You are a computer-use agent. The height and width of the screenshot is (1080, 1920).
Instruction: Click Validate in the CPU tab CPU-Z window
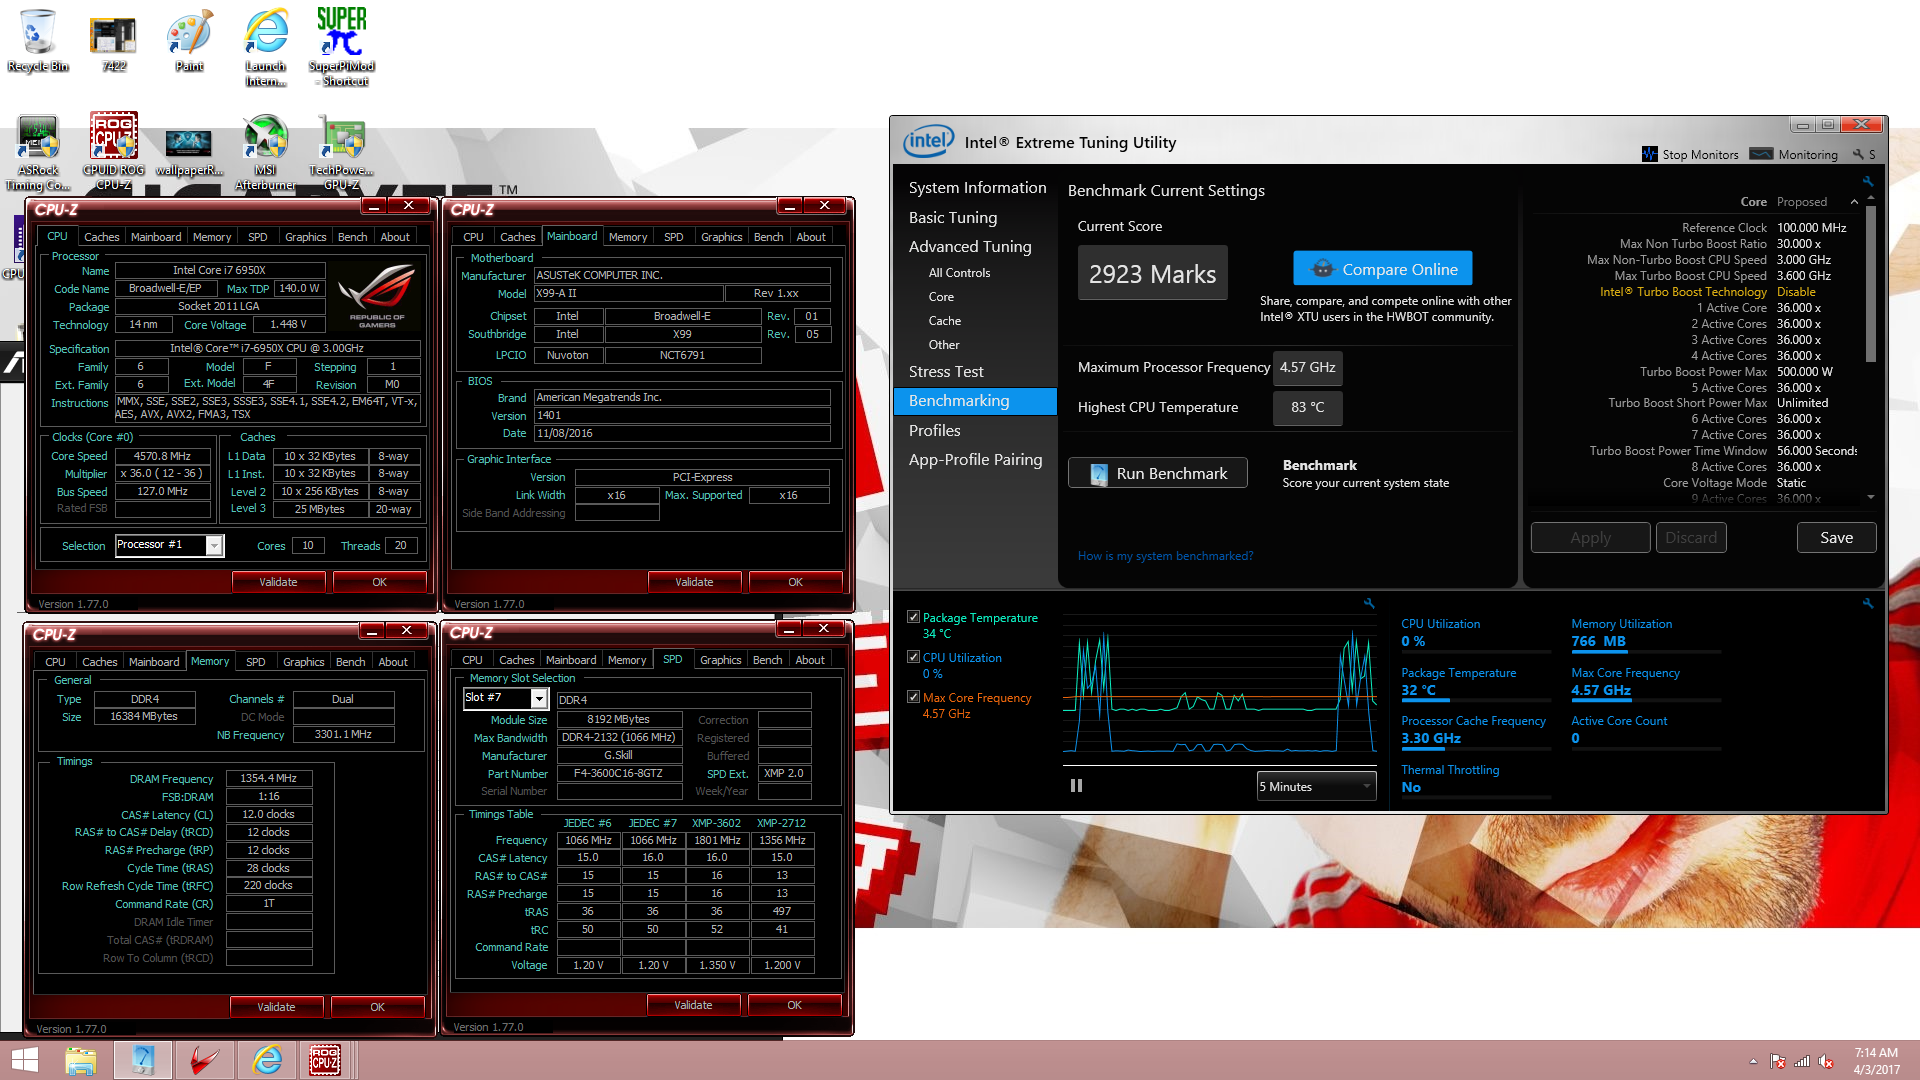(278, 582)
